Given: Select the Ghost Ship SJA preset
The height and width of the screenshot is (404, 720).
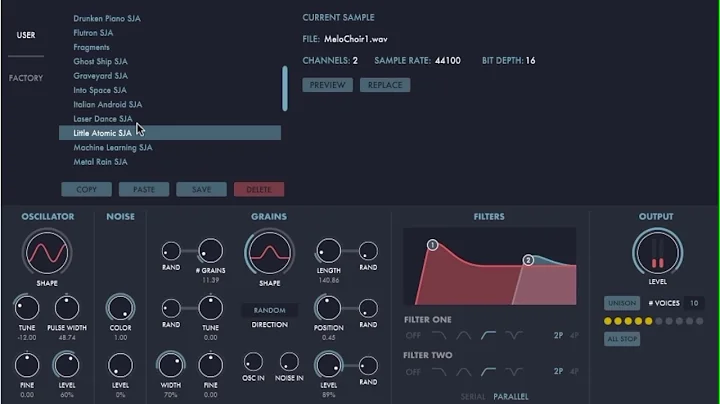Looking at the screenshot, I should (101, 62).
